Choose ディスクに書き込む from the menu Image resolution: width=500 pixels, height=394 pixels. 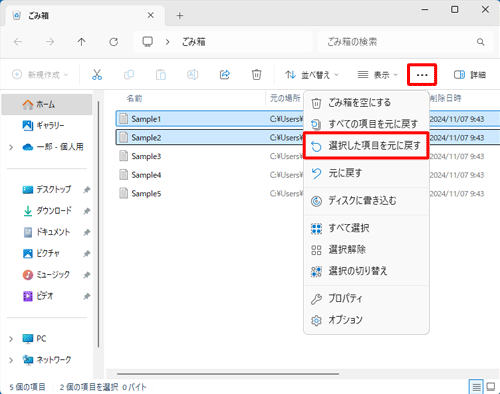(366, 201)
